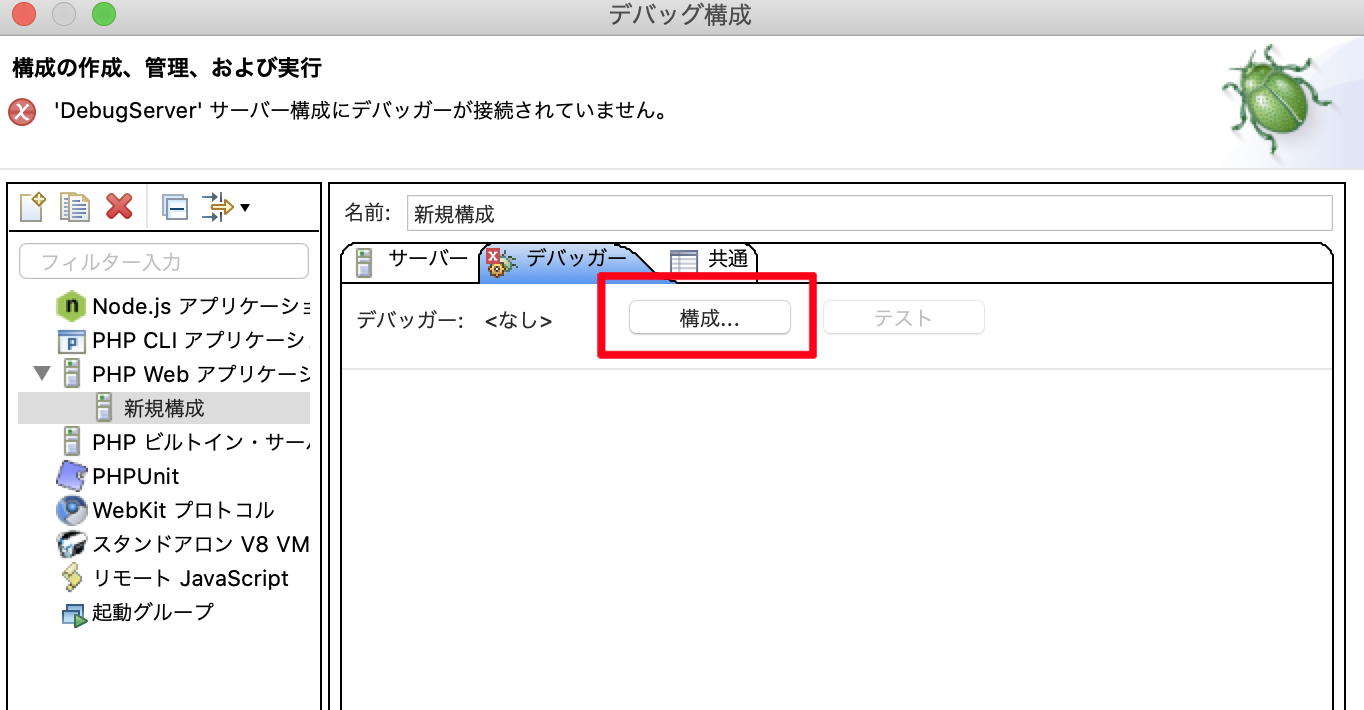Collapse the PHP Web application node

(41, 374)
